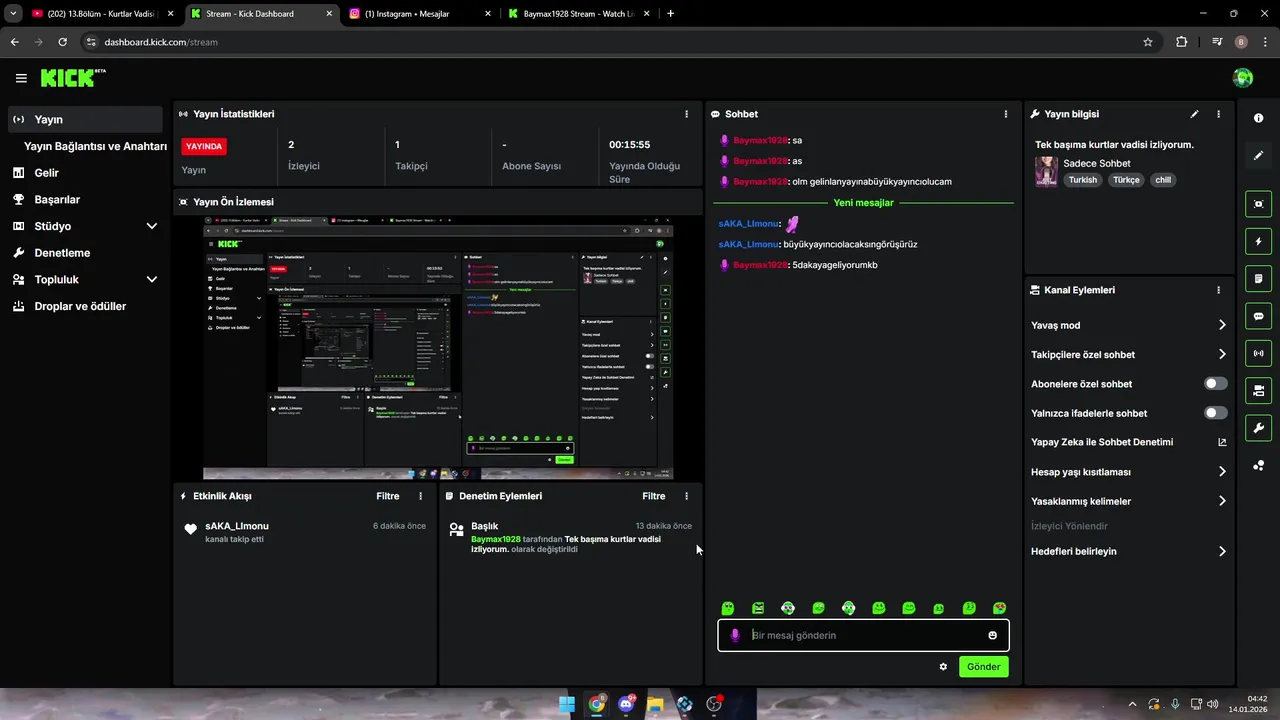Click Baymax1928 in moderation log
1280x720 pixels.
pyautogui.click(x=496, y=539)
